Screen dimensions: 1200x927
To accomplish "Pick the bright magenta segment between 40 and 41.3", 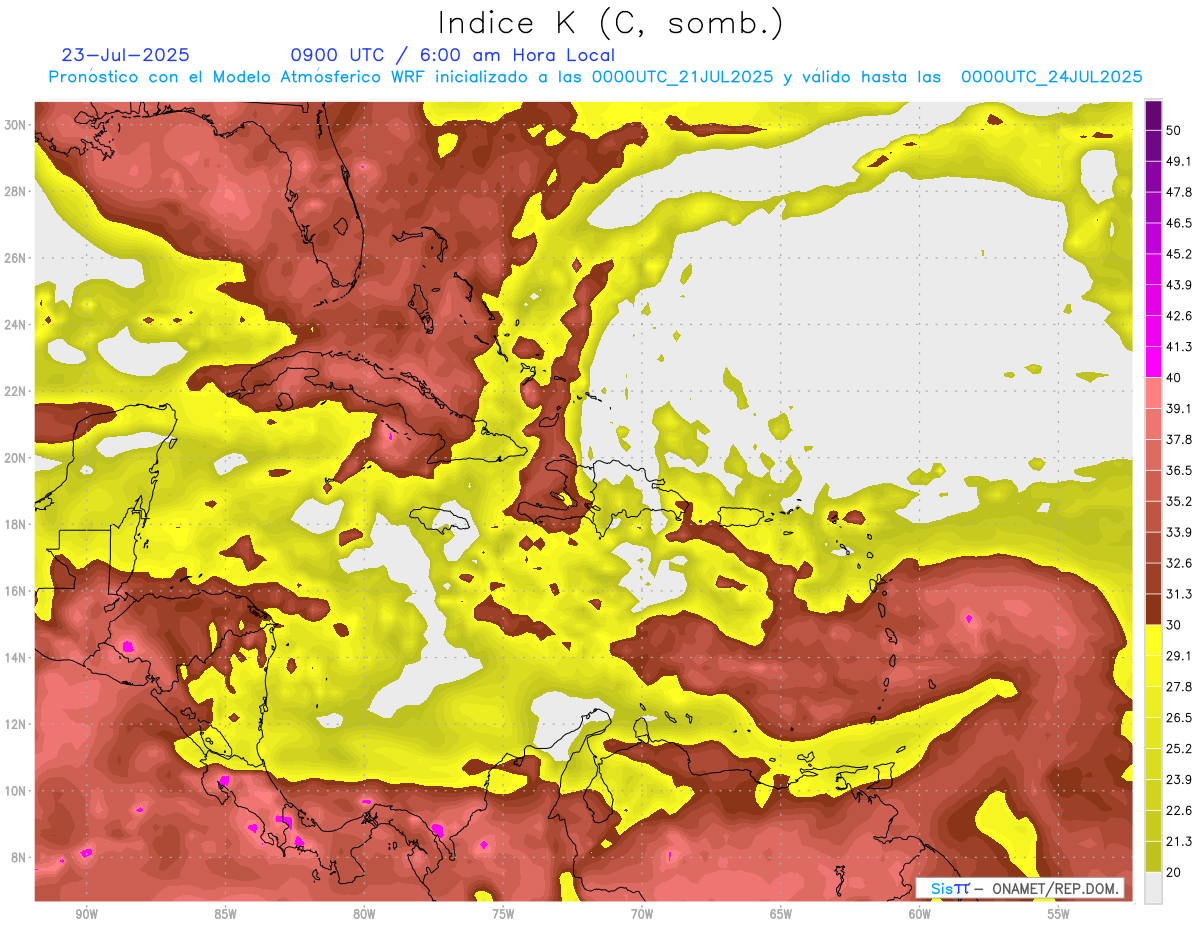I will [x=1153, y=362].
